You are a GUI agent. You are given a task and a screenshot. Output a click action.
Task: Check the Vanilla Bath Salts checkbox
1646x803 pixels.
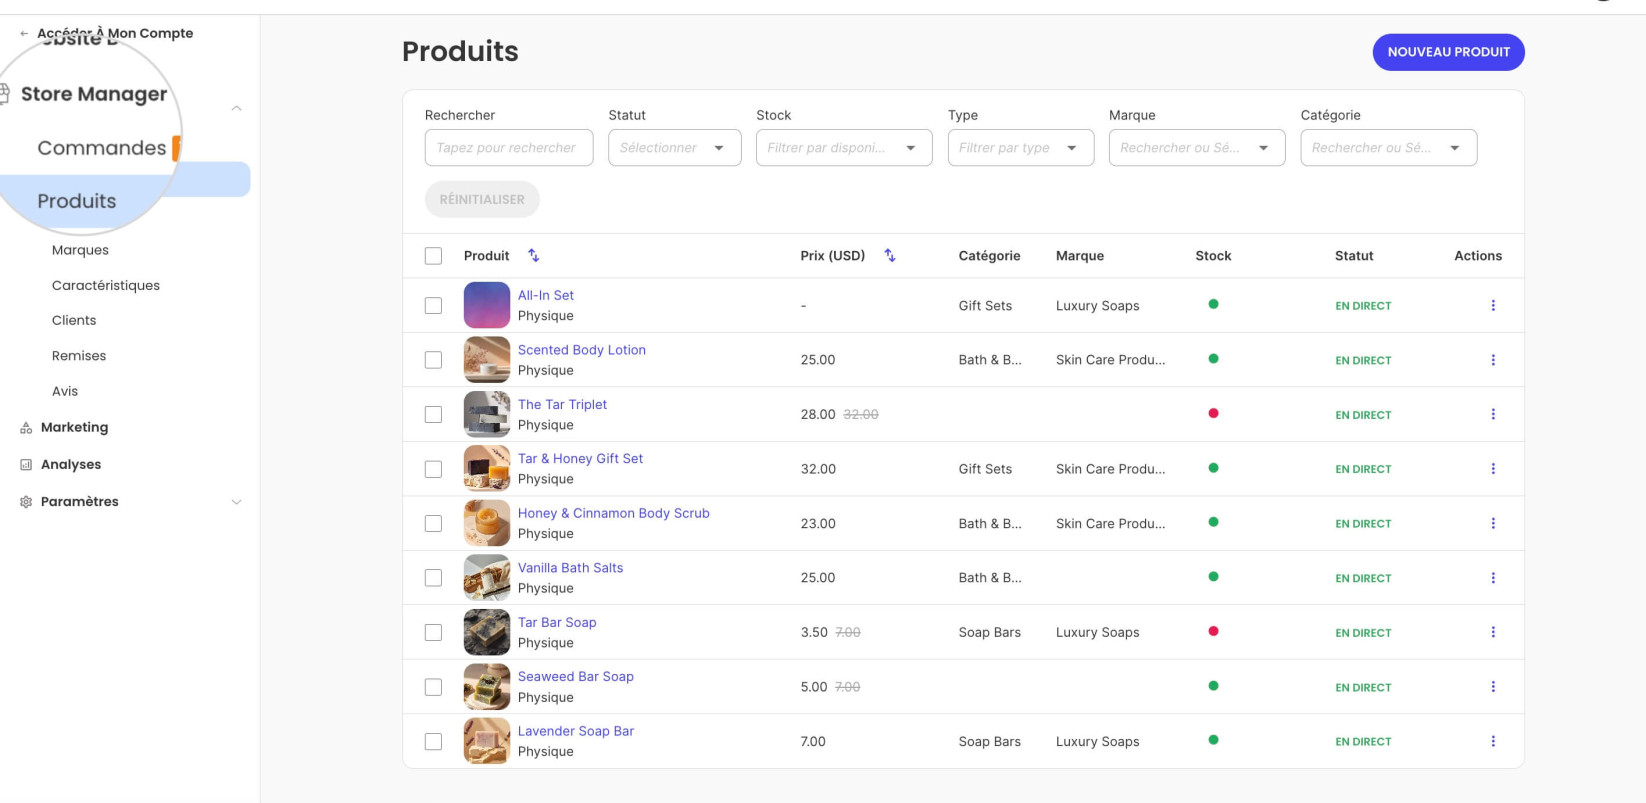pos(433,578)
